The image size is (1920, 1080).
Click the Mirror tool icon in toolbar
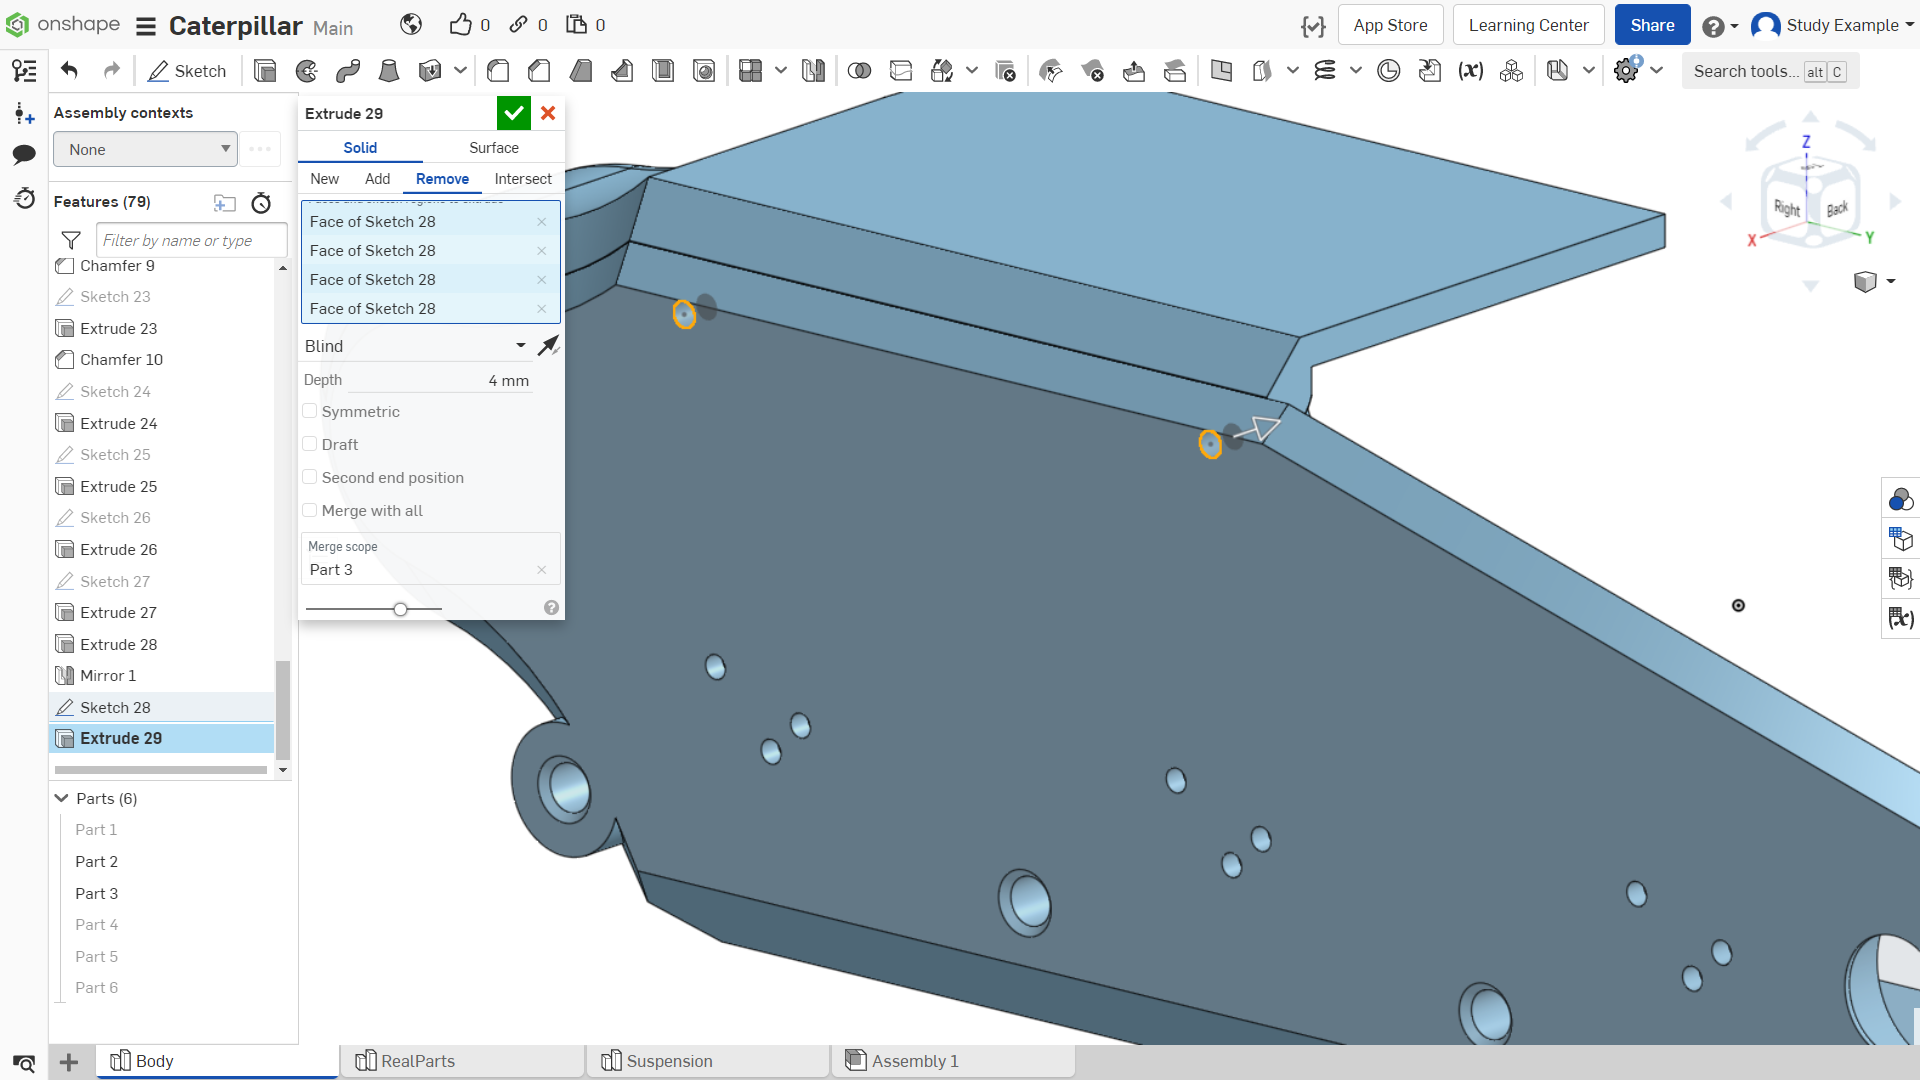pos(813,71)
